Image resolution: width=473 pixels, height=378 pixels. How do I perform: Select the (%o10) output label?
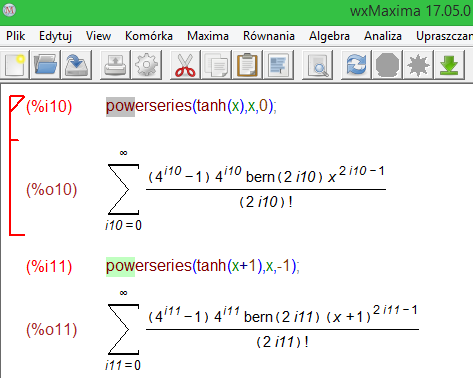[x=52, y=189]
